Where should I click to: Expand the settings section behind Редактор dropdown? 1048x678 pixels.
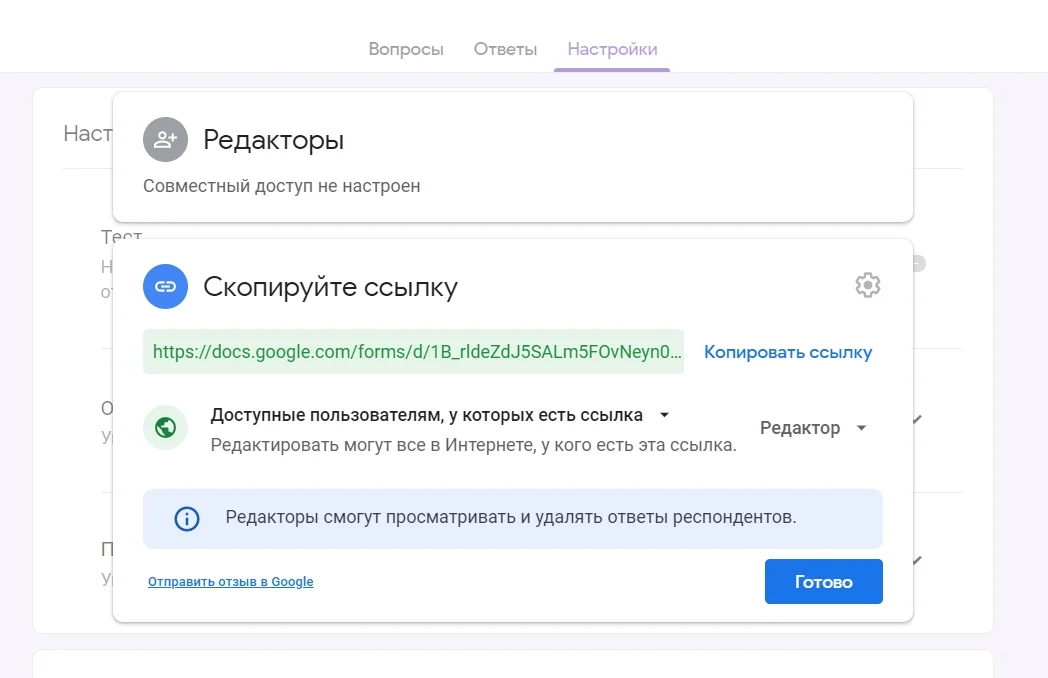click(x=917, y=420)
